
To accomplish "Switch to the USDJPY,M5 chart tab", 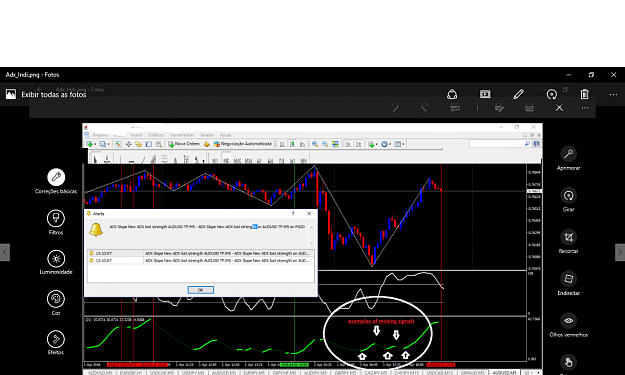I will coord(193,373).
